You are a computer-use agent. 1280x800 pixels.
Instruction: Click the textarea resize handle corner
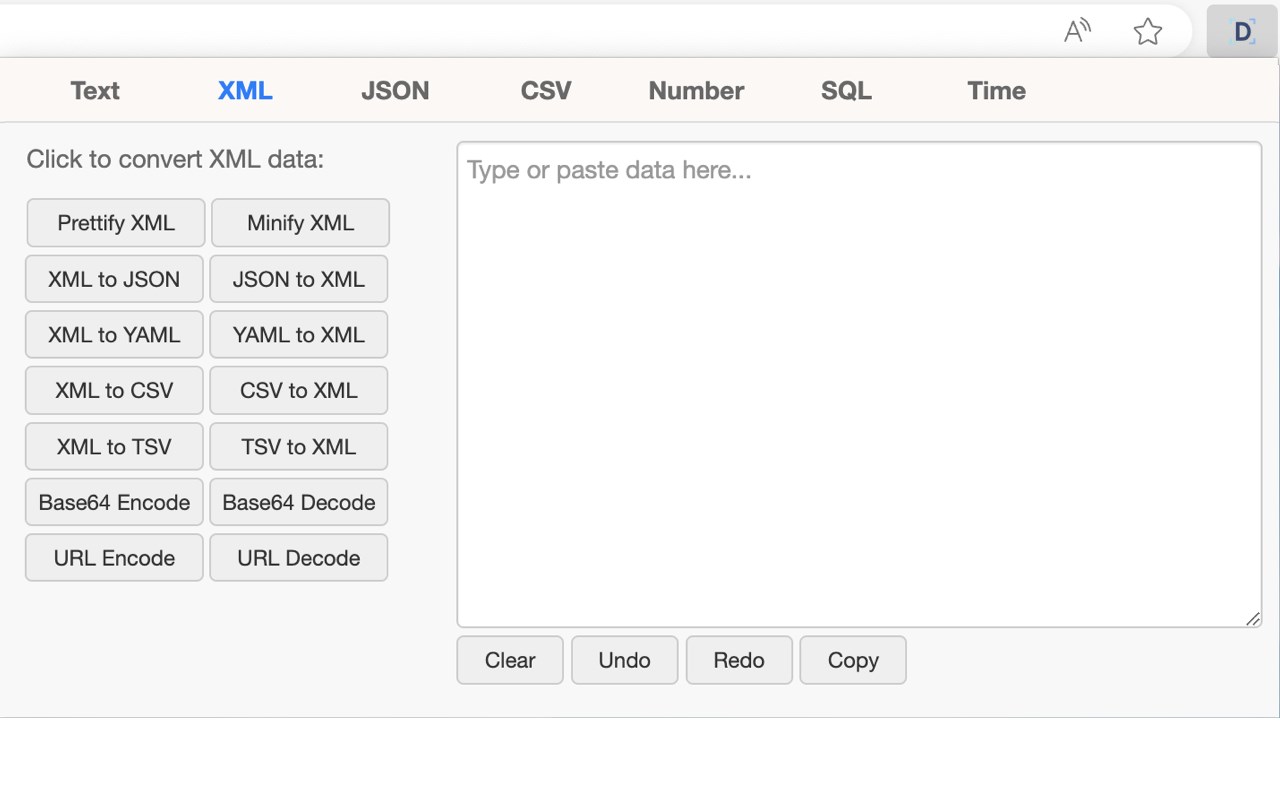tap(1253, 619)
